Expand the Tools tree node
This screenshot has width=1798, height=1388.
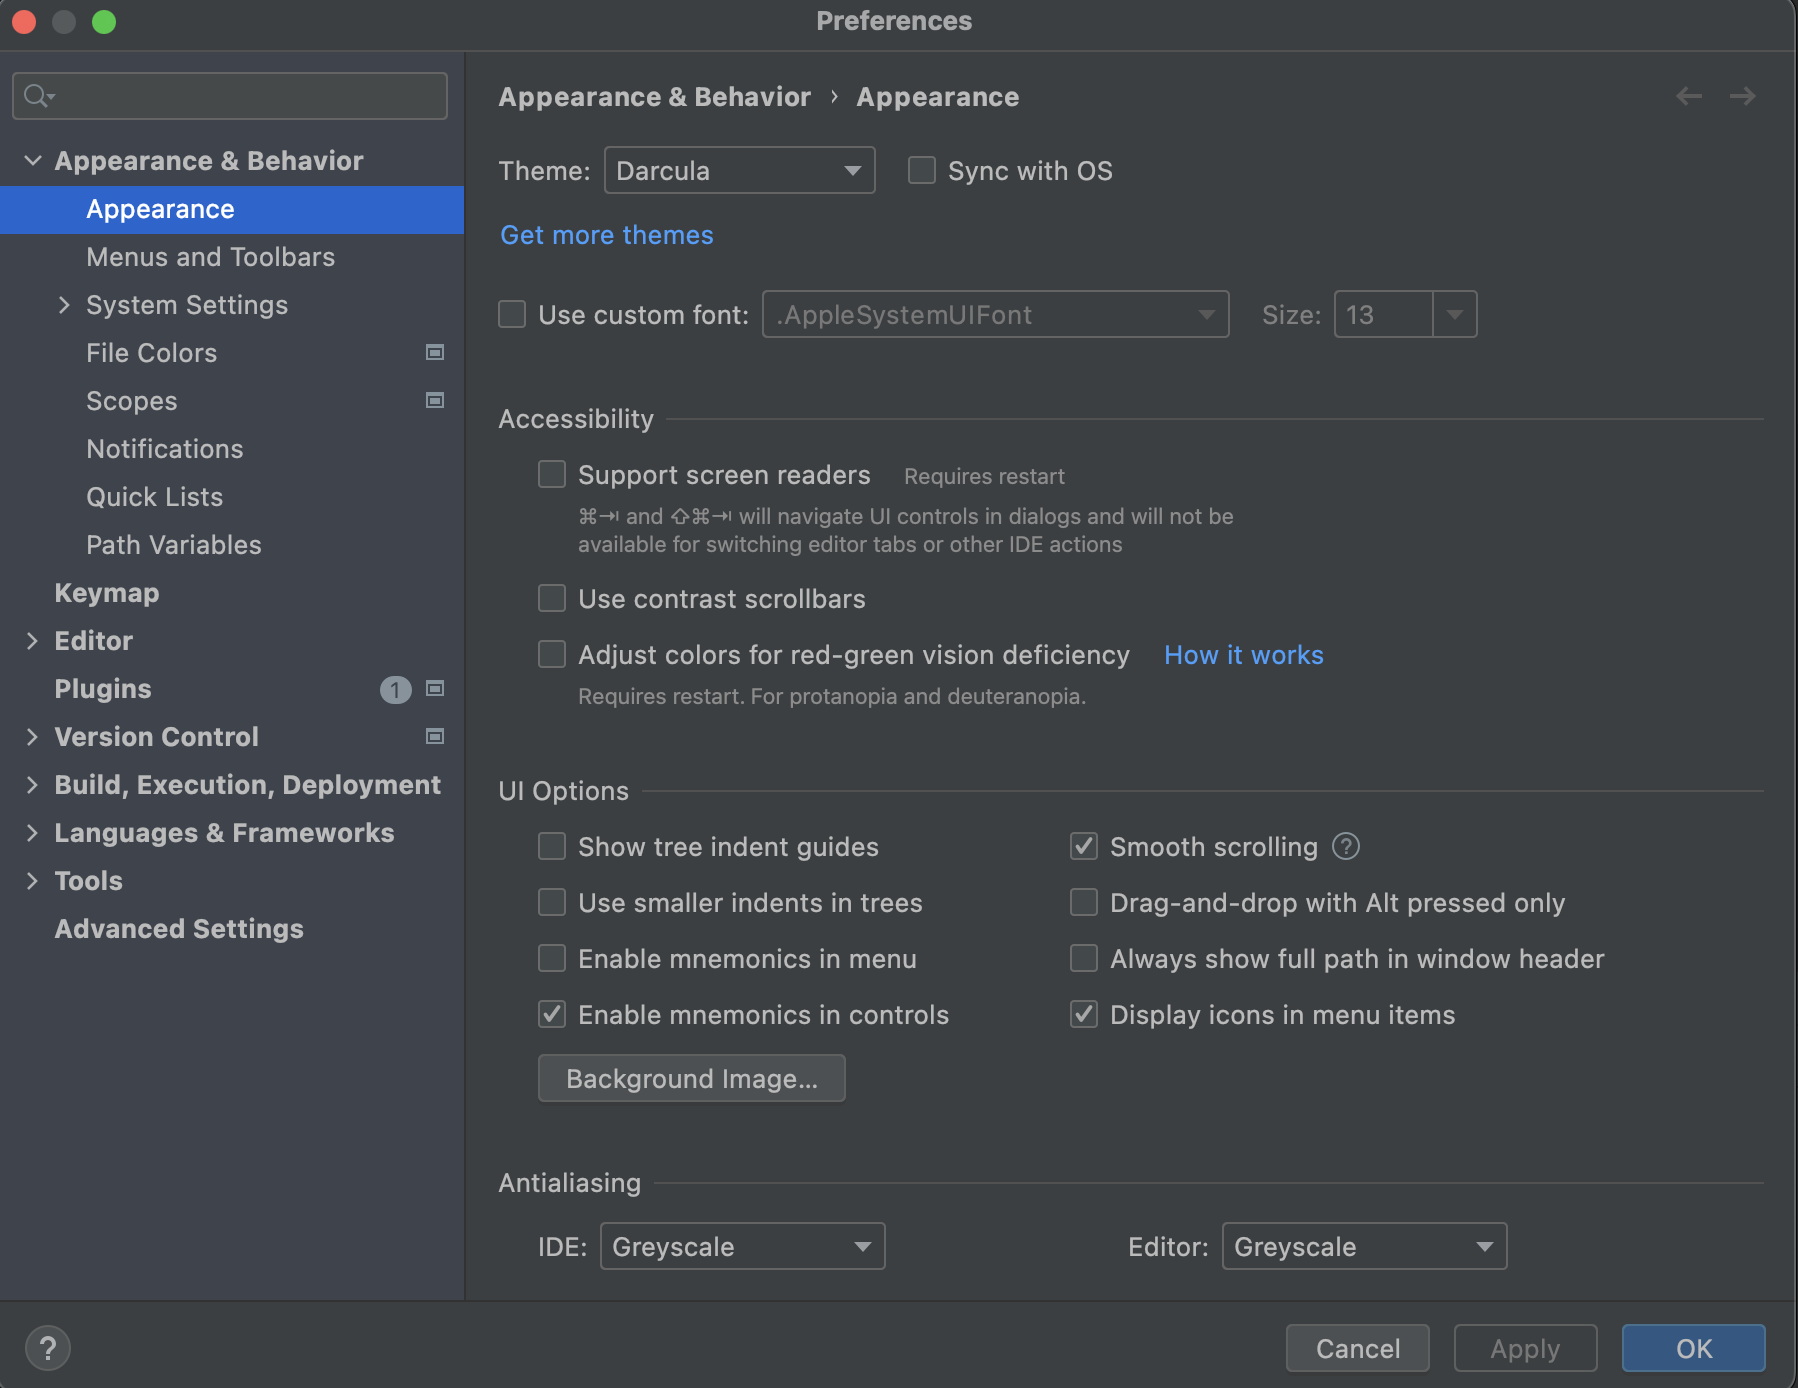click(x=32, y=880)
